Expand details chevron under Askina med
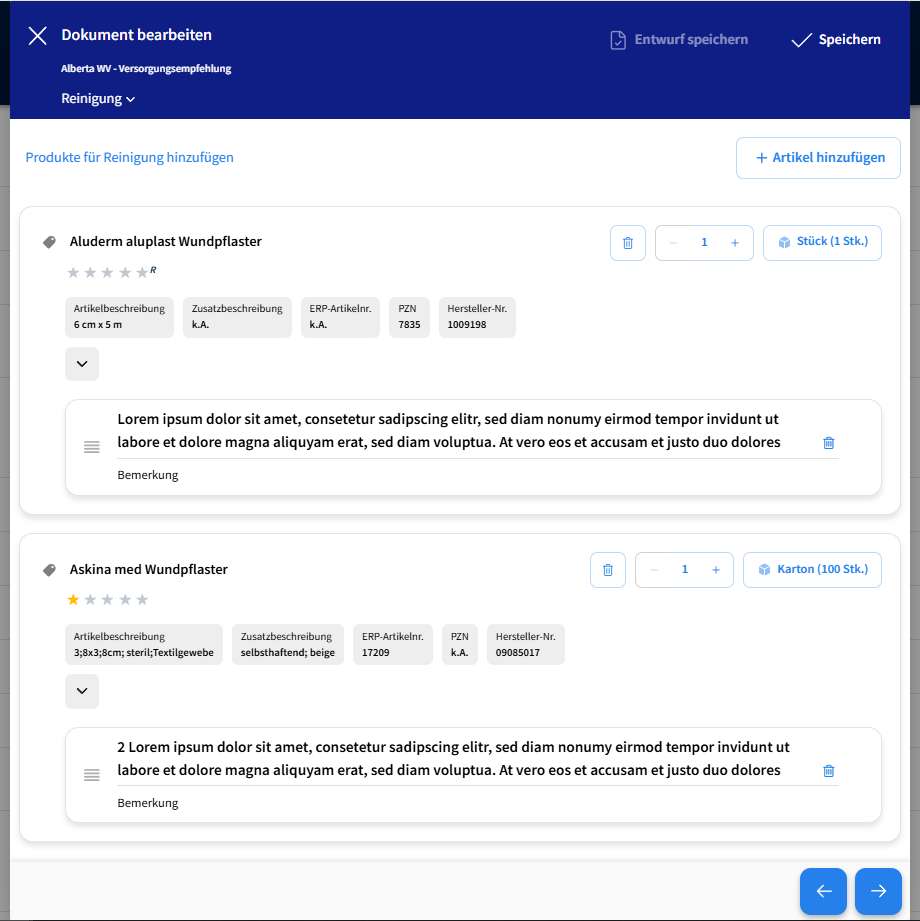Viewport: 920px width, 921px height. point(82,691)
